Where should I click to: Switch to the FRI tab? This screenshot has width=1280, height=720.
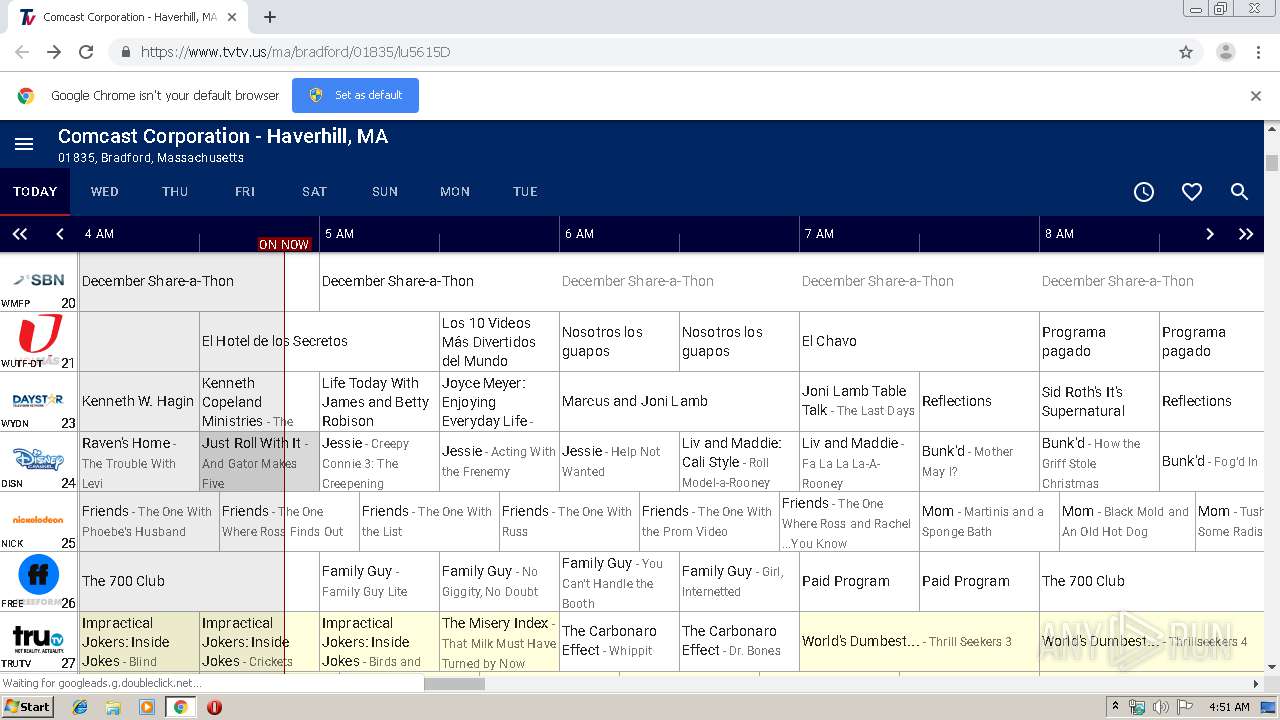click(x=245, y=192)
